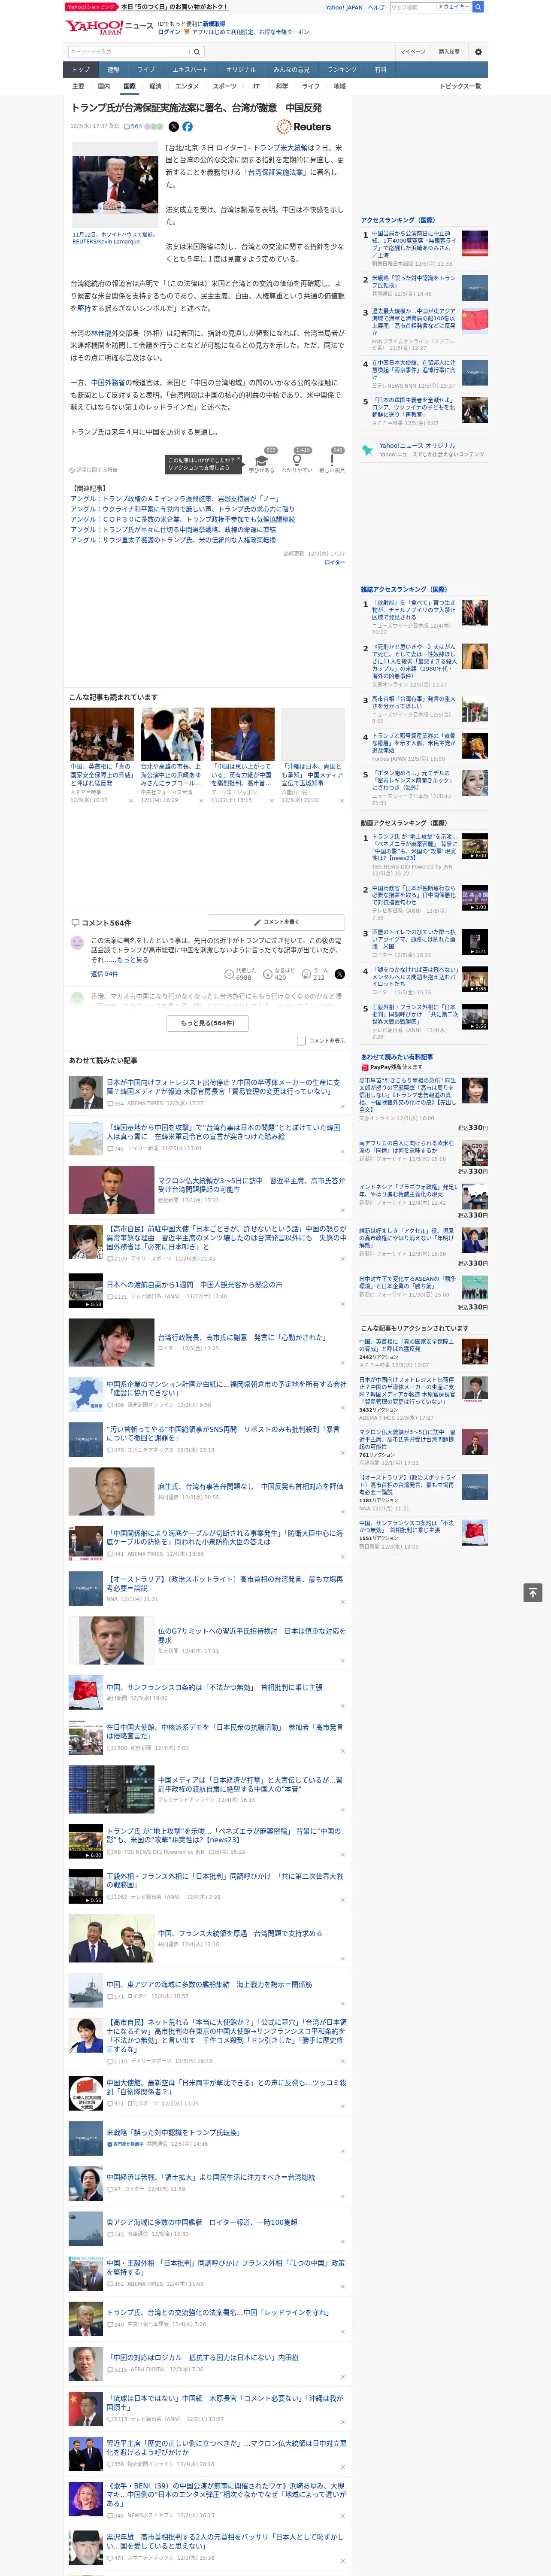The image size is (551, 2576).
Task: Open 日本への渡航自粛から1週間 video article
Action: coord(194,1284)
